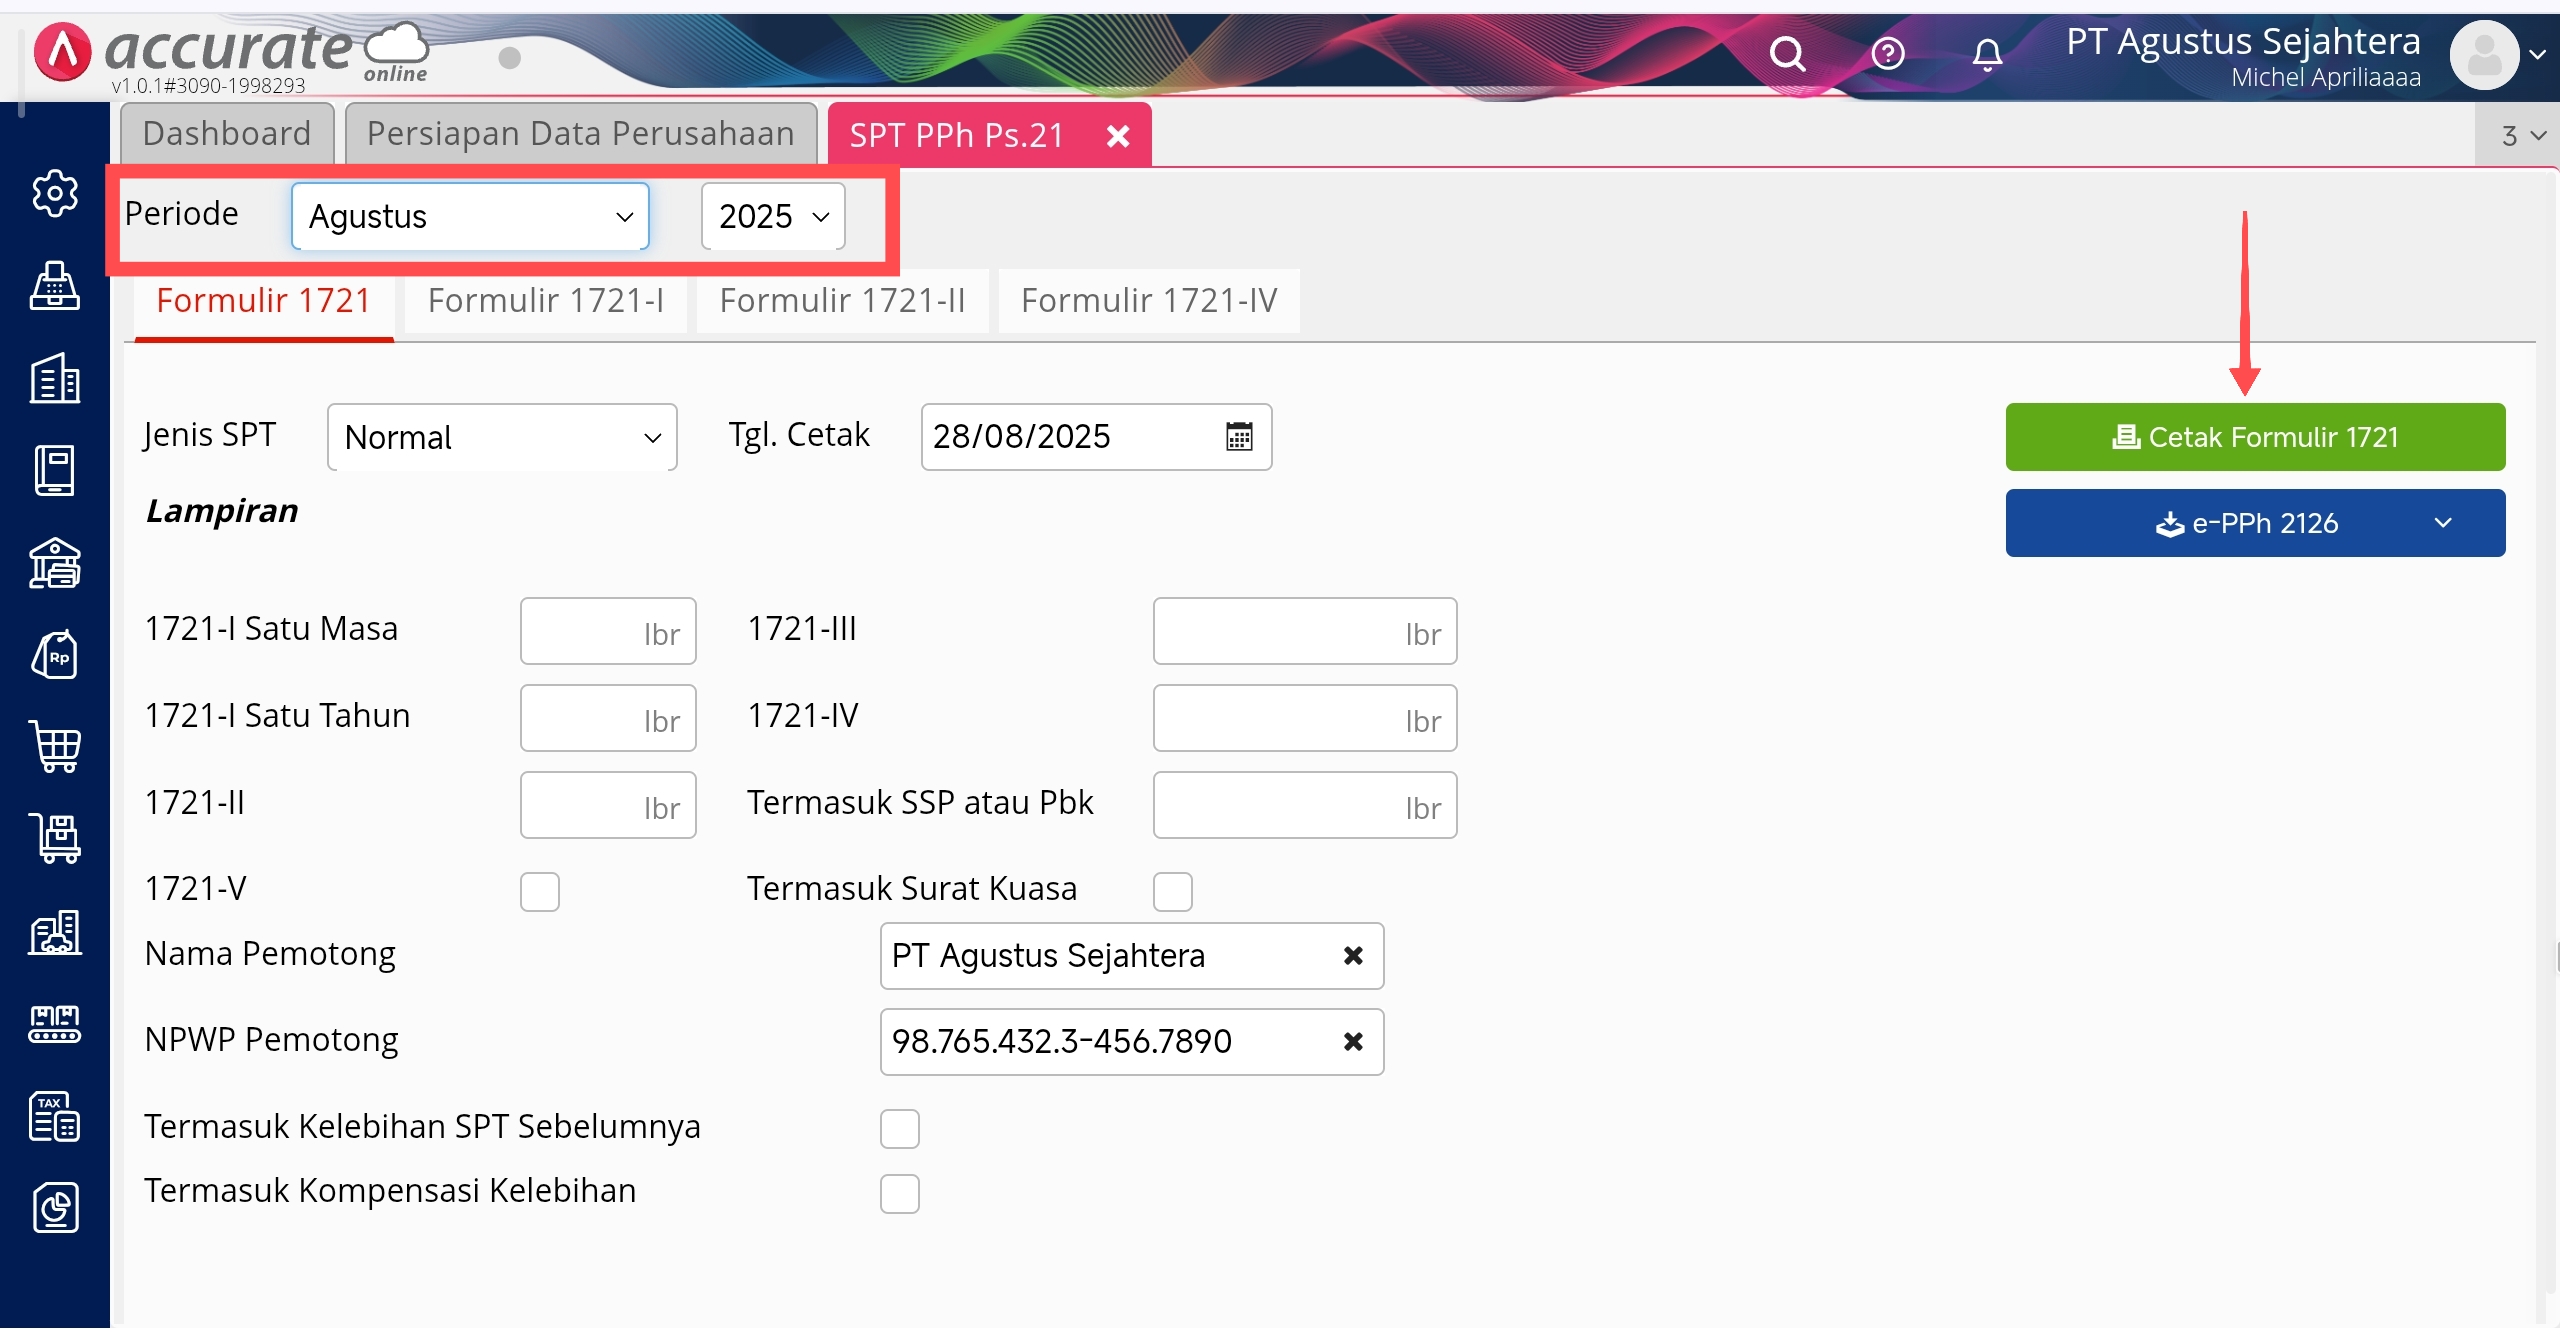Viewport: 2560px width, 1333px height.
Task: Click Cetak Formulir 1721 button
Action: (x=2254, y=437)
